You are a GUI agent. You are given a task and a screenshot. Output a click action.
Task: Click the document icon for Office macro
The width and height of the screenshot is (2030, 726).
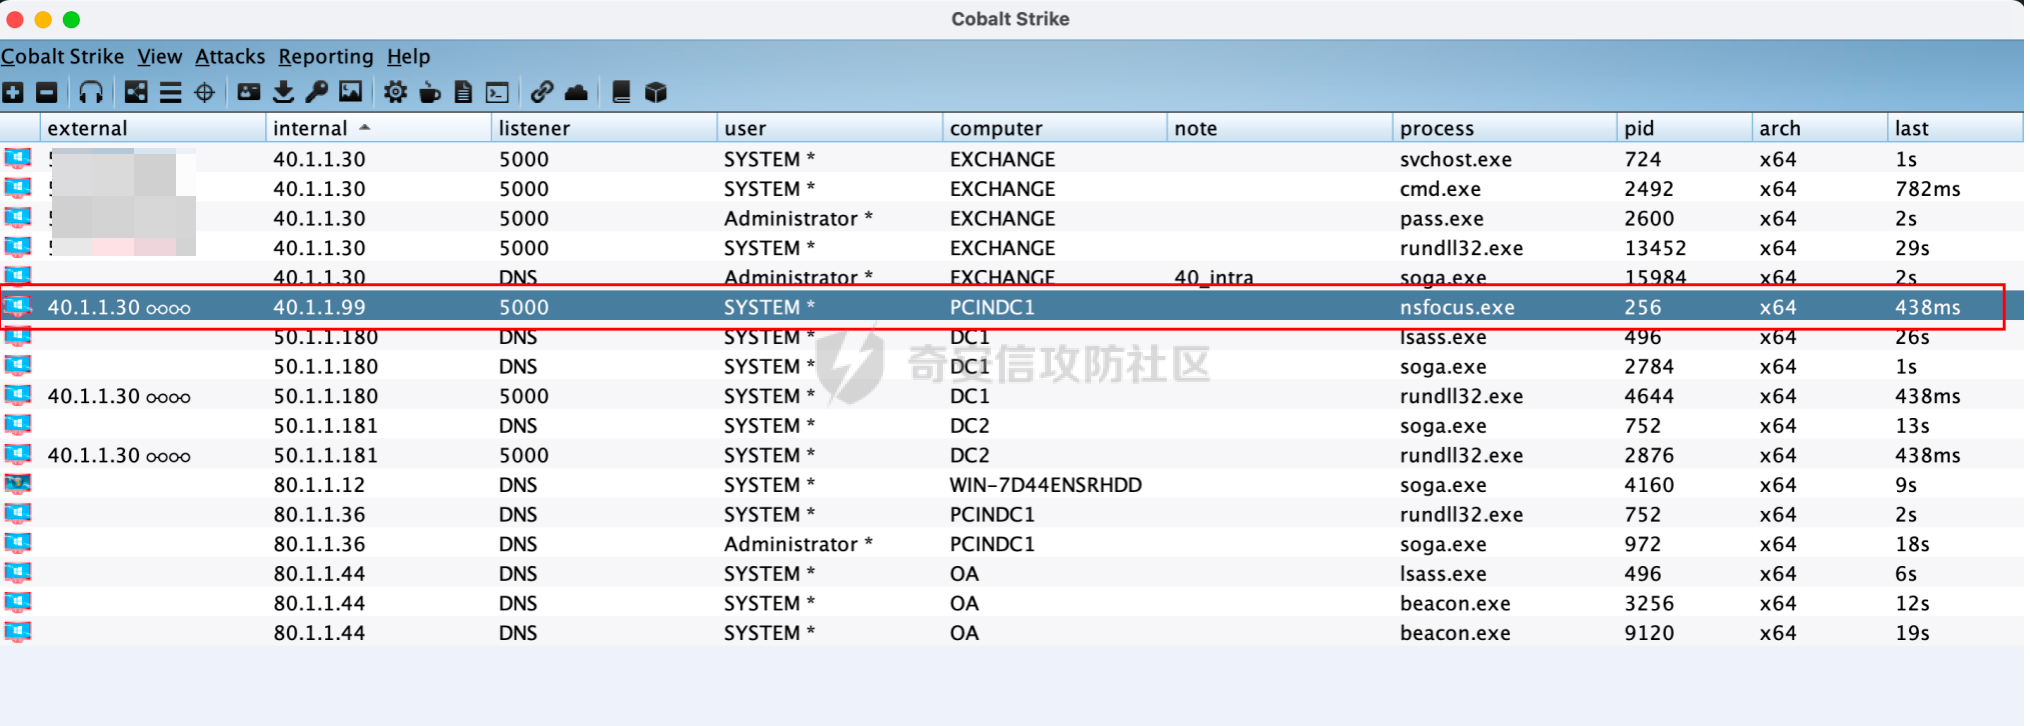click(463, 93)
